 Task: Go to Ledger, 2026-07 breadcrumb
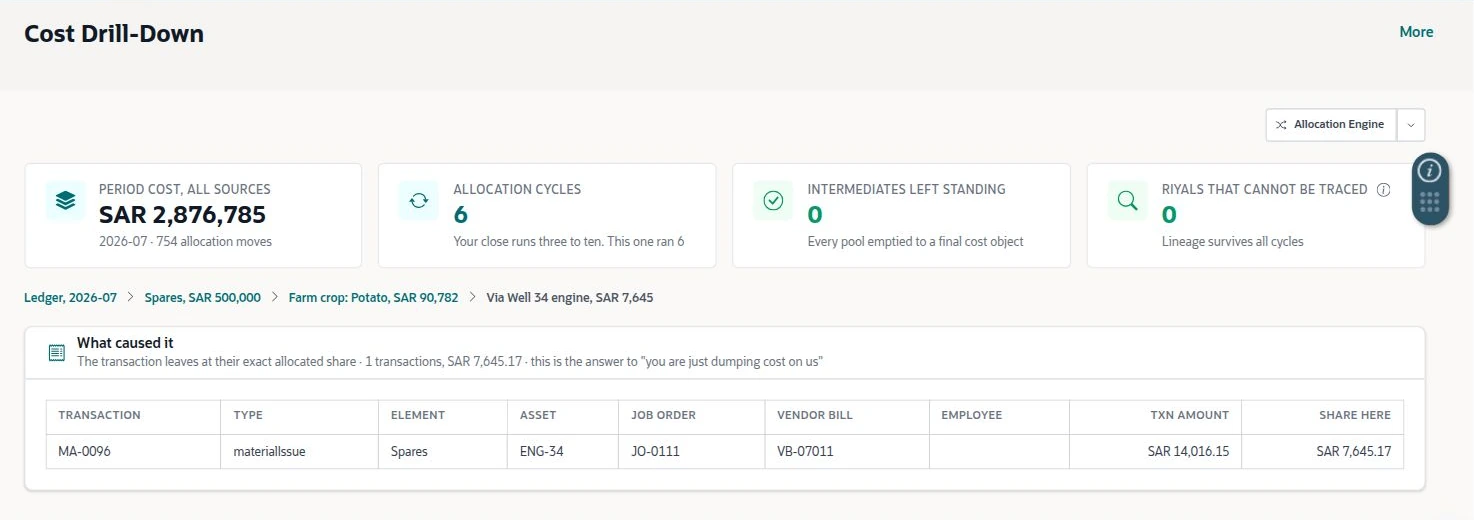[70, 298]
